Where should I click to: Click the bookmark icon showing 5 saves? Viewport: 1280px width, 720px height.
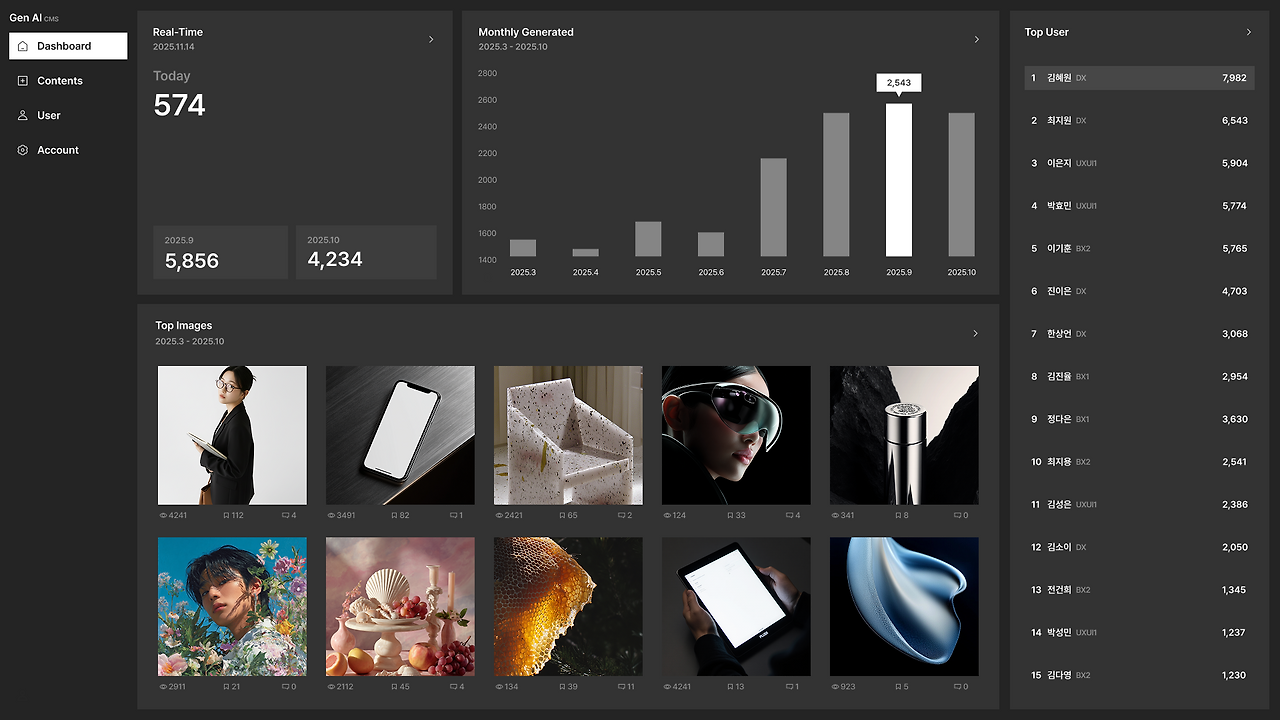(898, 687)
